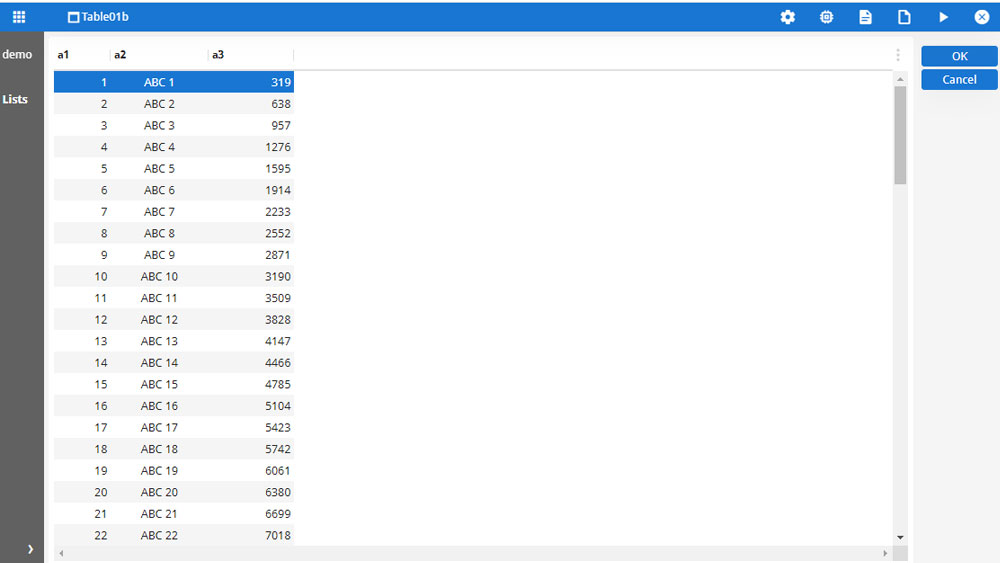
Task: Click the scroll-down arrow of the table
Action: click(x=900, y=537)
